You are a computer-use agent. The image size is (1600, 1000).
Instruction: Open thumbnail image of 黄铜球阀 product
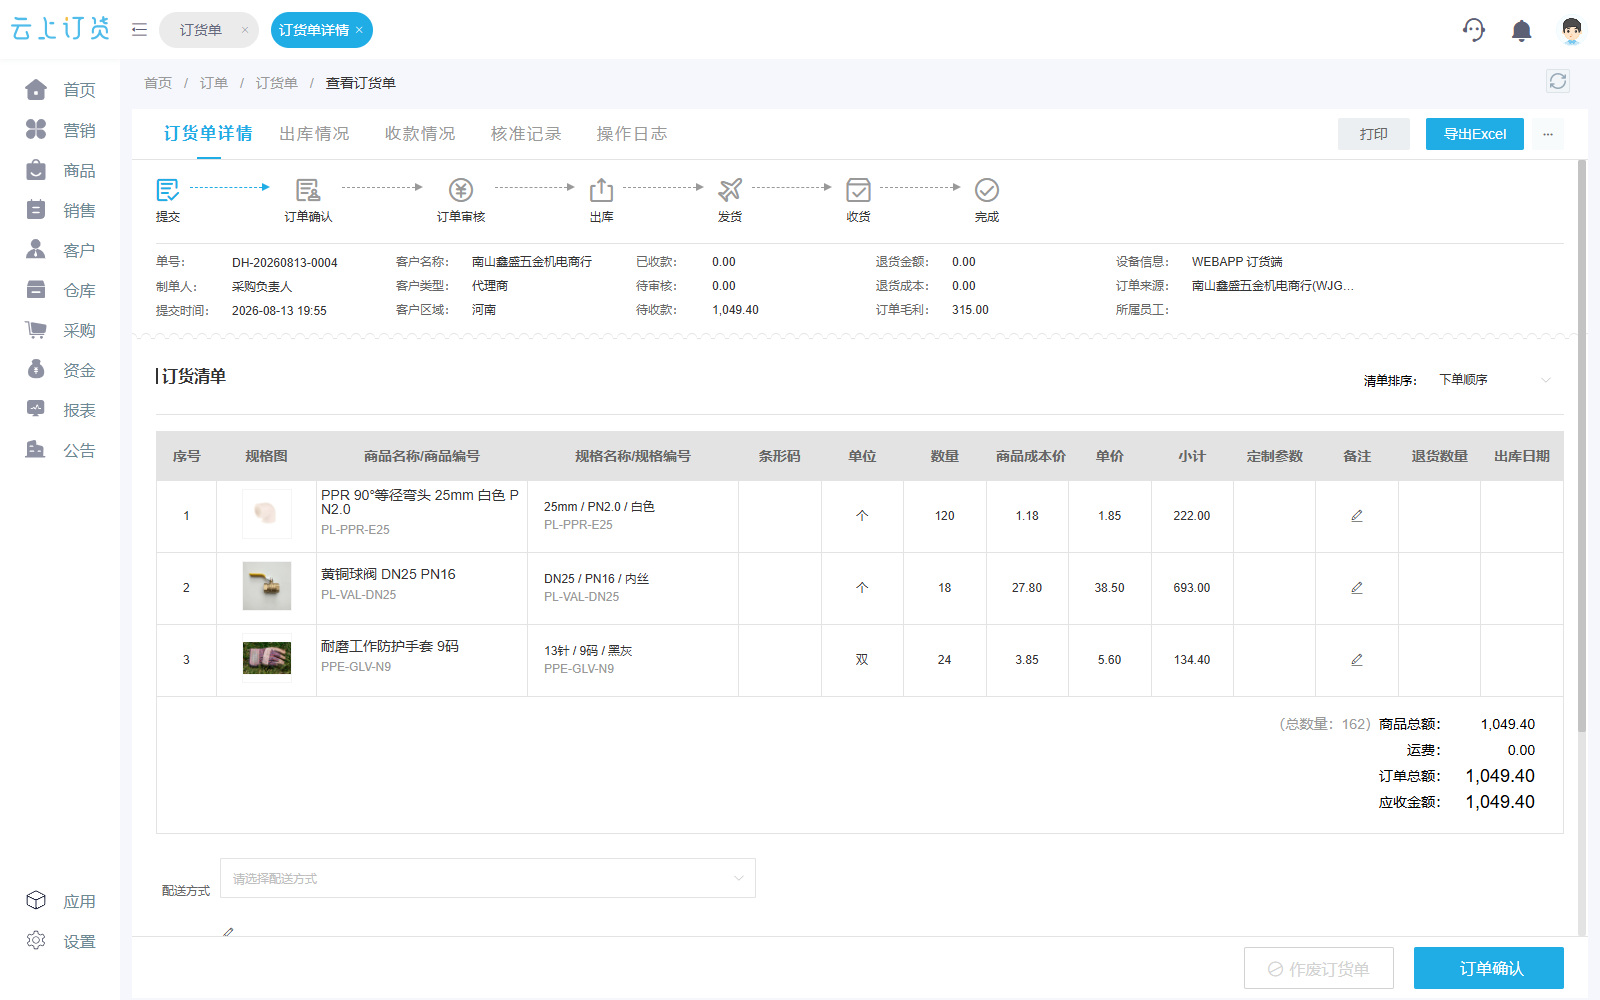tap(267, 586)
